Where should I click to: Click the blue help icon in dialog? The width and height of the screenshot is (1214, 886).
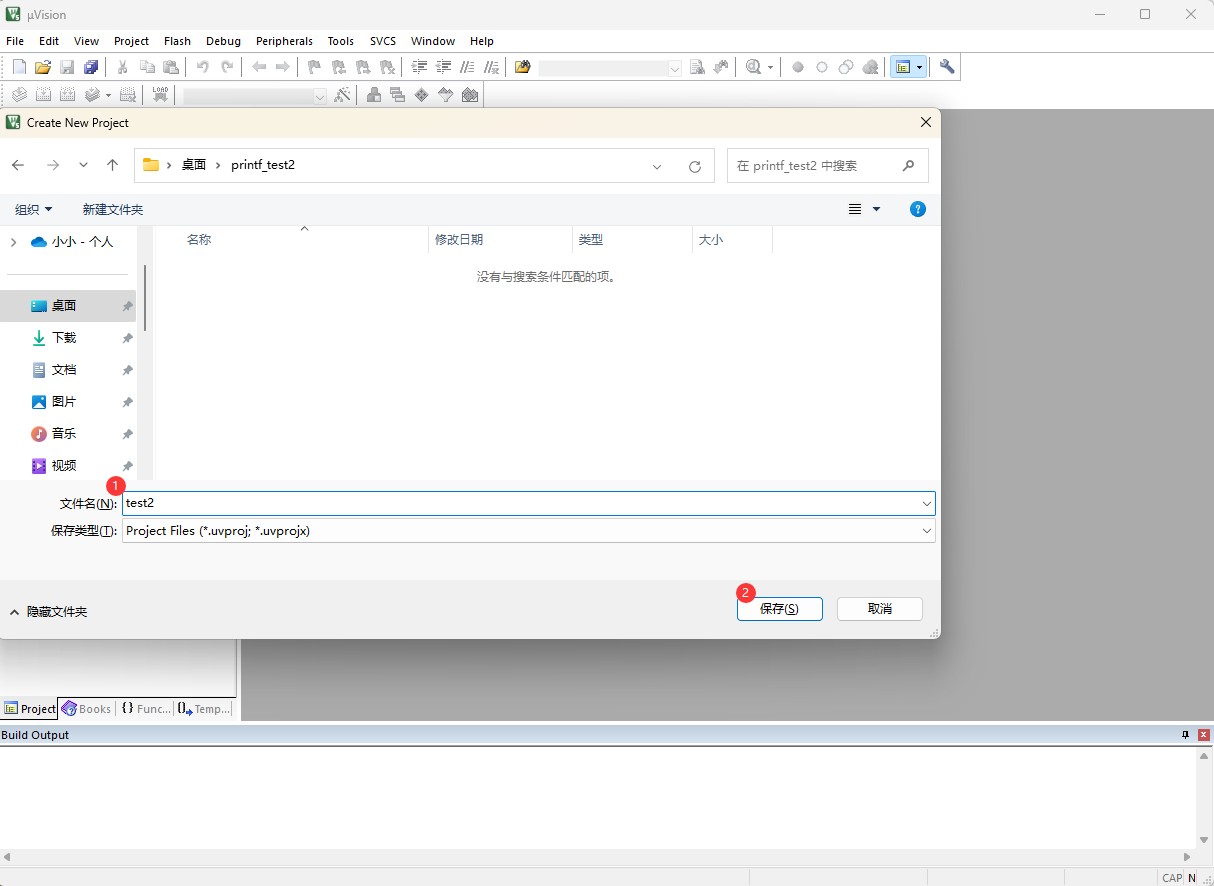(917, 209)
